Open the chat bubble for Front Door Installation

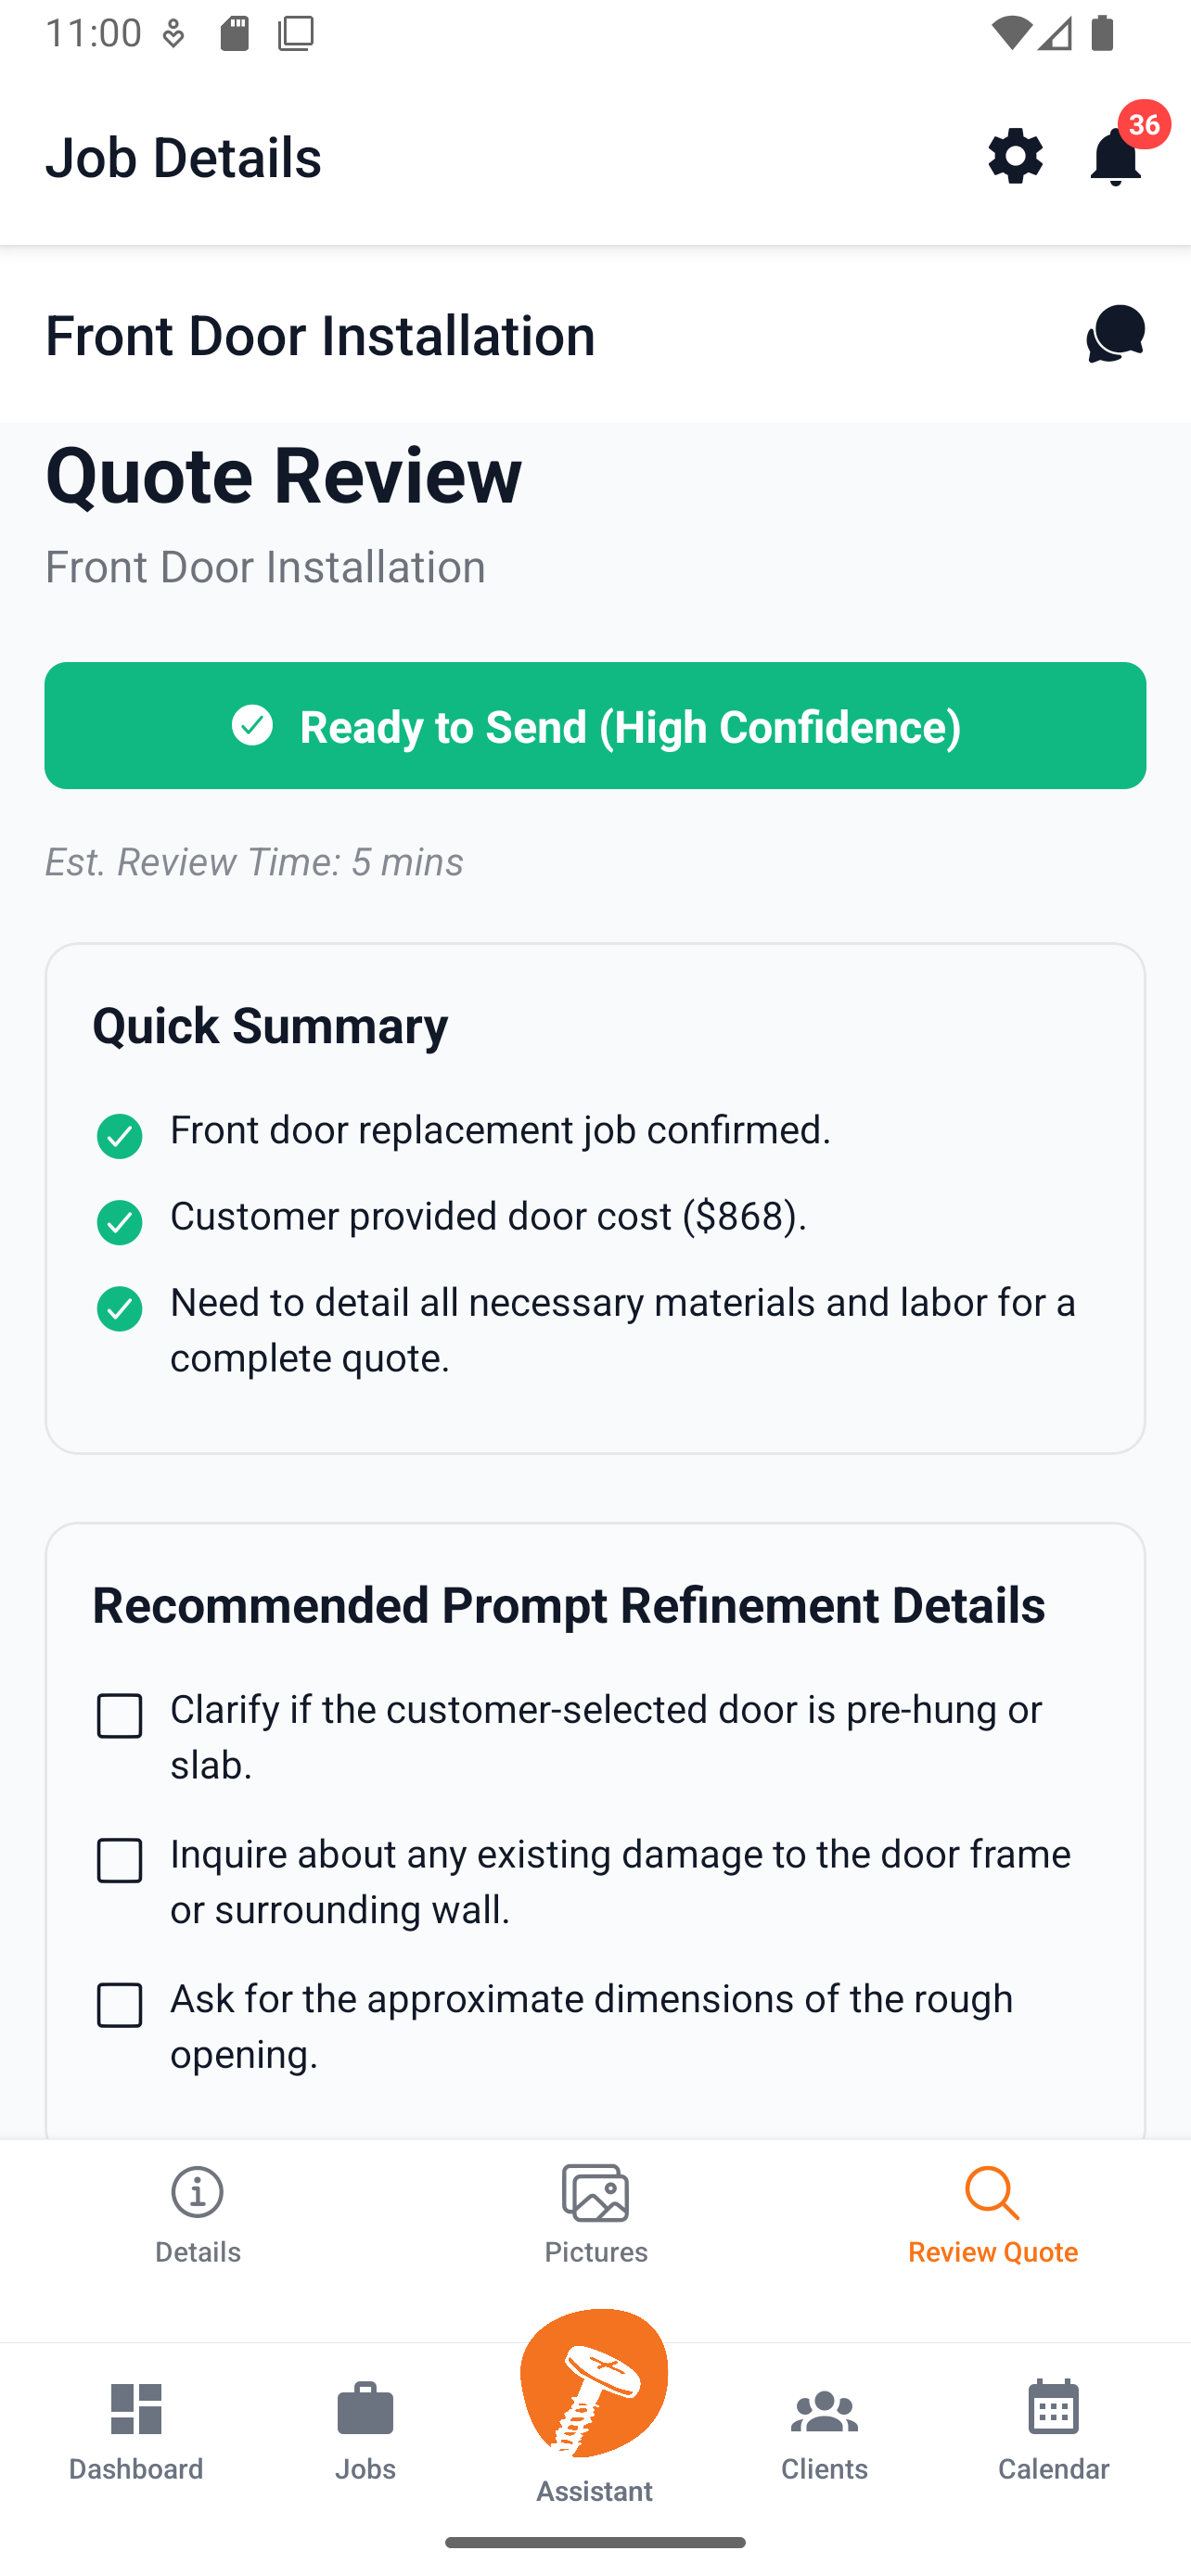[1114, 334]
